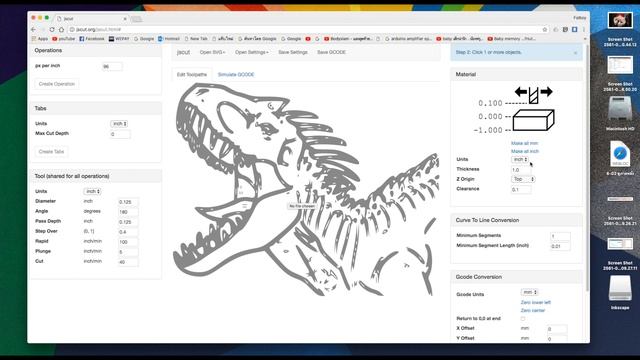Open the topmost Screen Shot thumbnail on desktop
This screenshot has width=640, height=360.
pyautogui.click(x=620, y=20)
